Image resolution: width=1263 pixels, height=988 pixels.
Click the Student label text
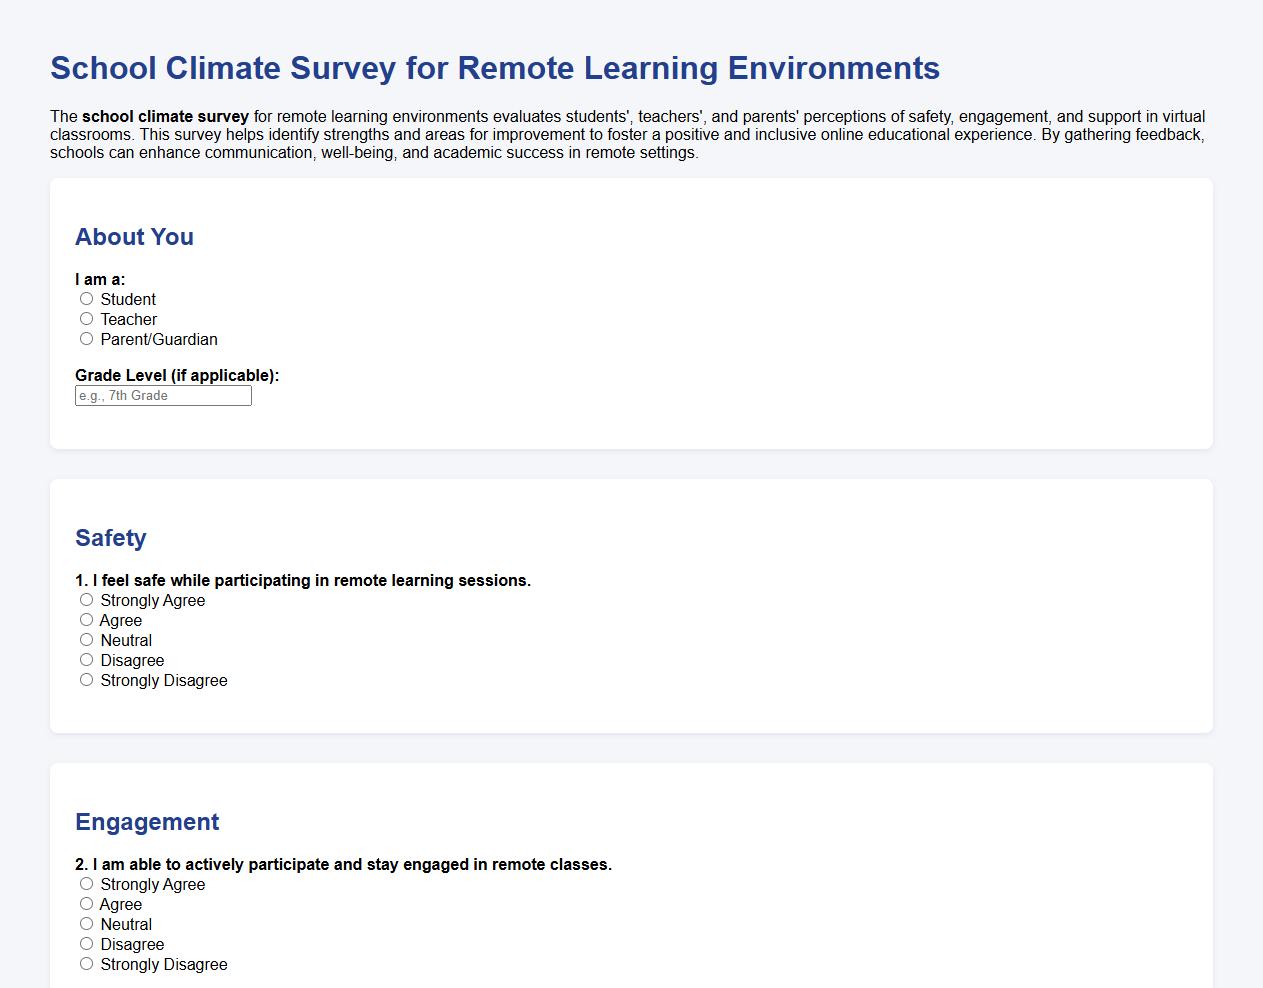(x=128, y=299)
